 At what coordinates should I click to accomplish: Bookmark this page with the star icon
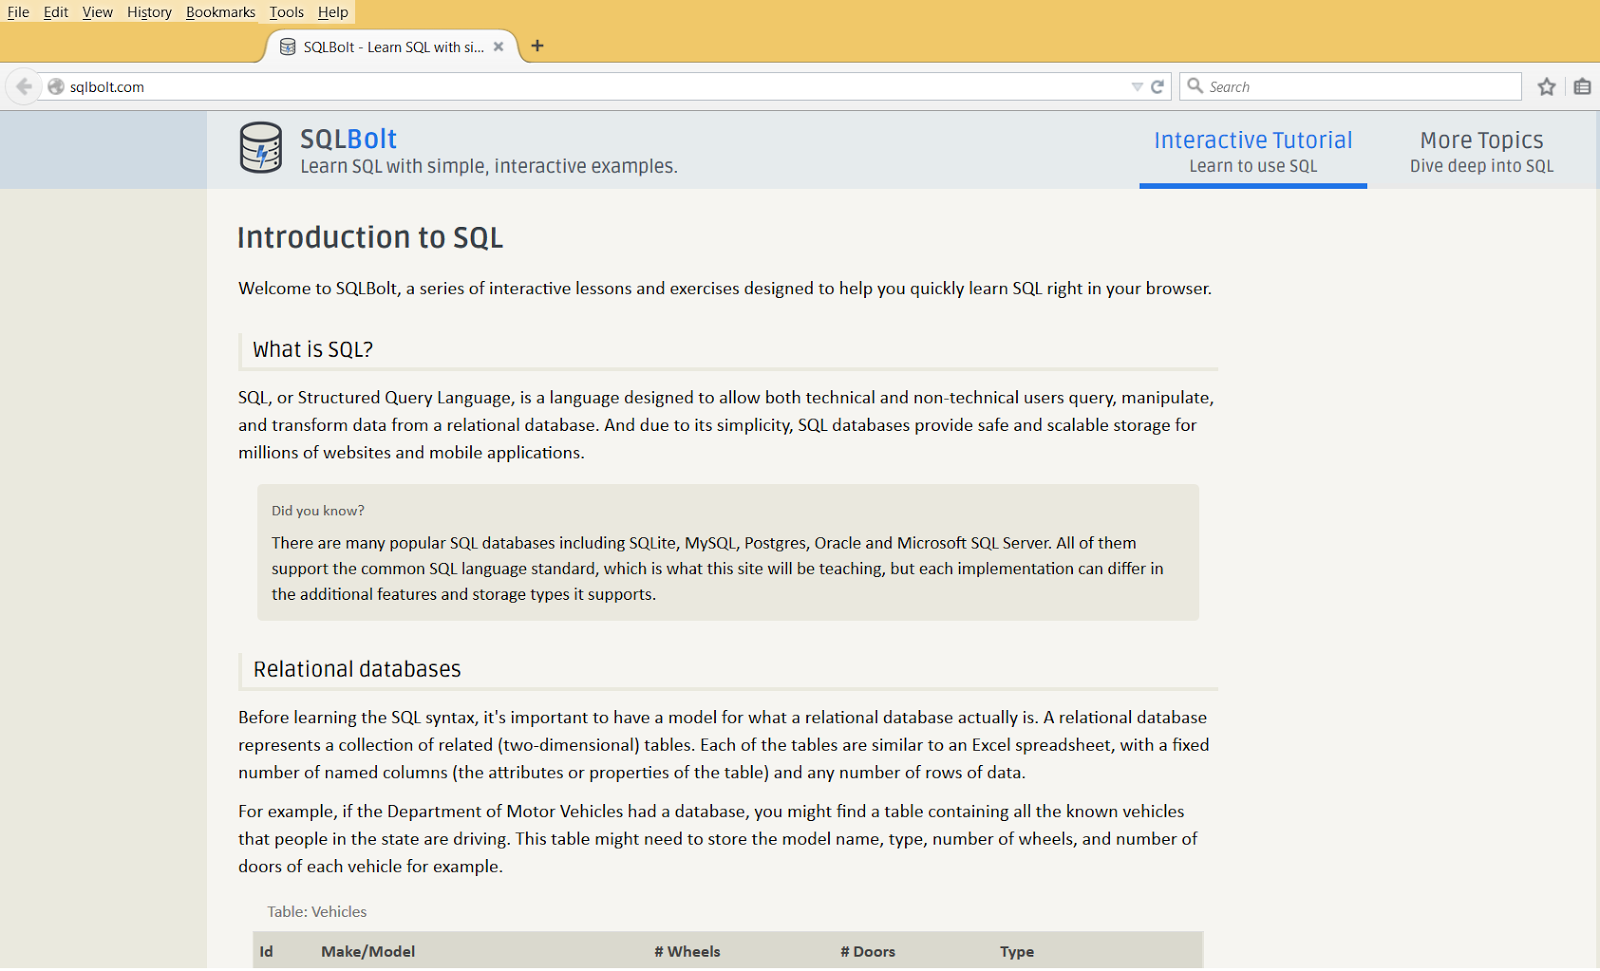tap(1547, 87)
